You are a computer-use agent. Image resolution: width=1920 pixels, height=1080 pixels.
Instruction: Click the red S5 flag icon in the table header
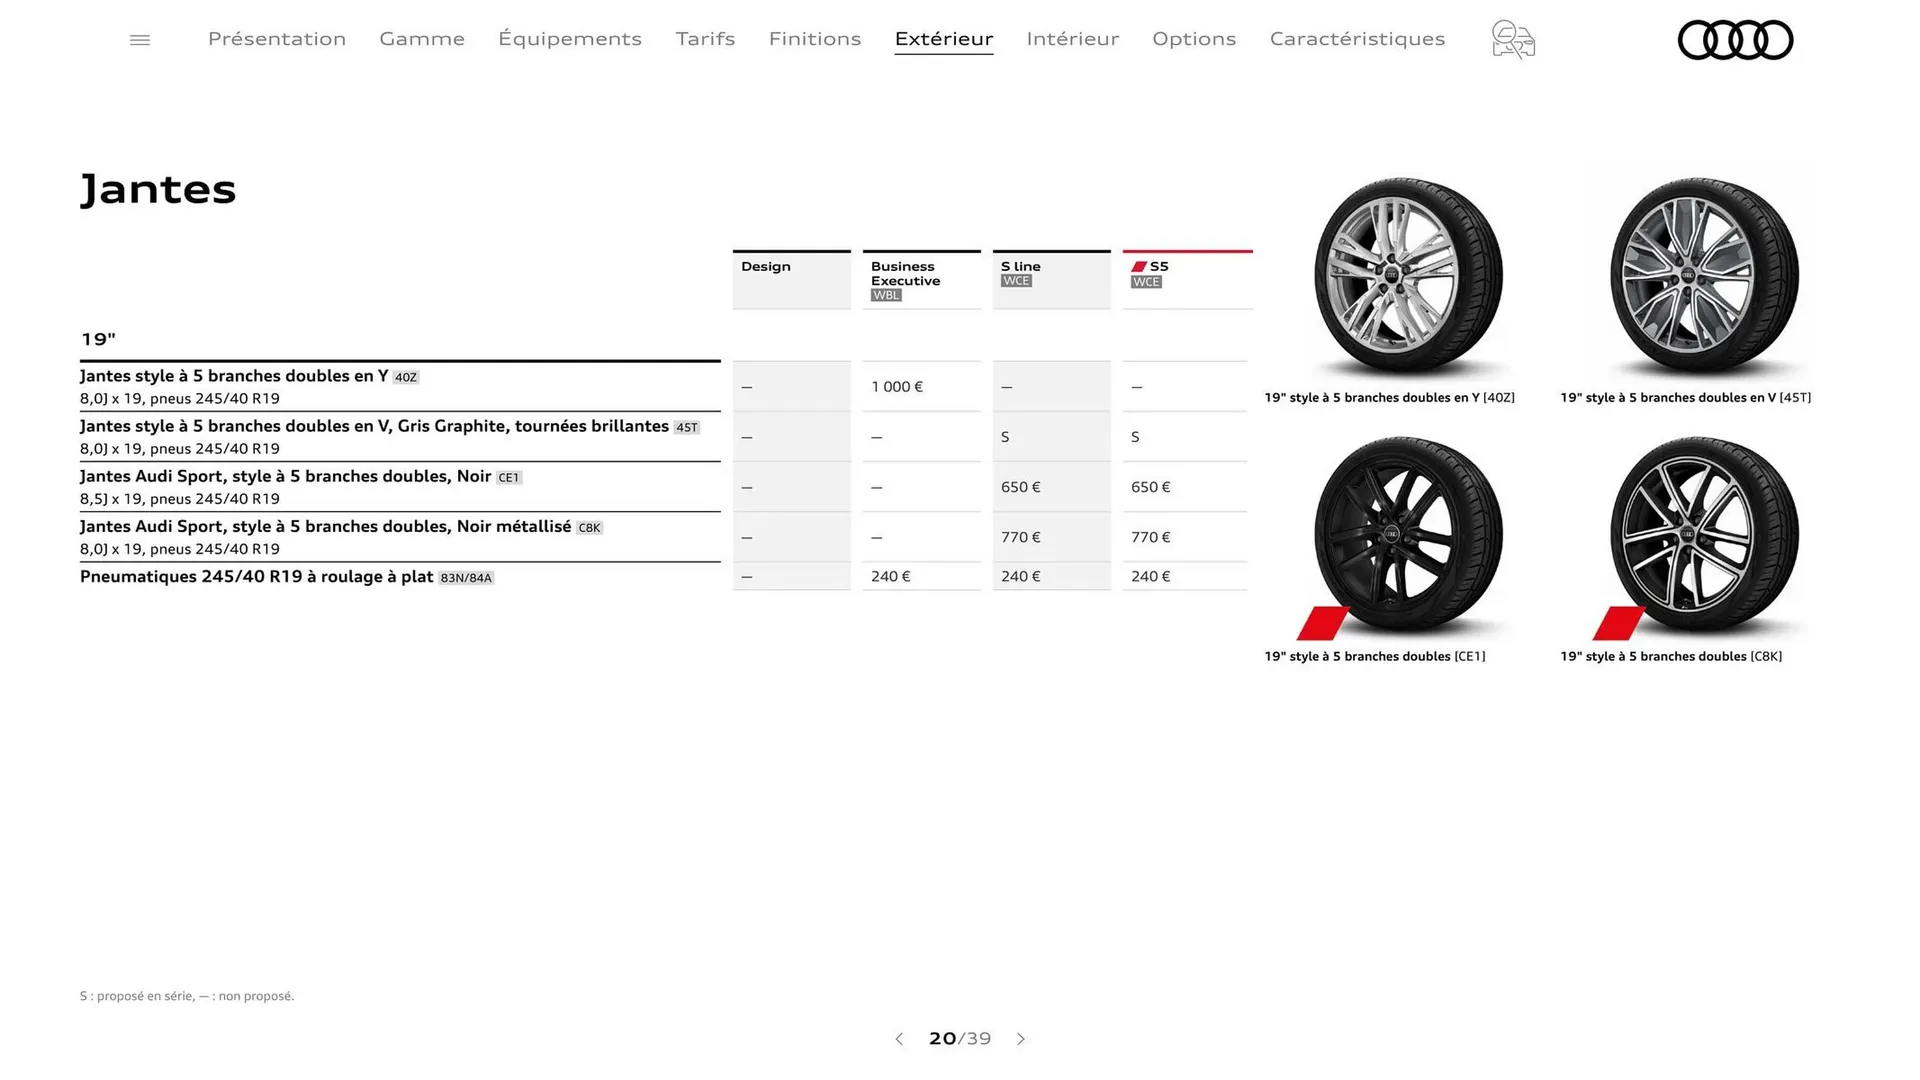[1139, 265]
